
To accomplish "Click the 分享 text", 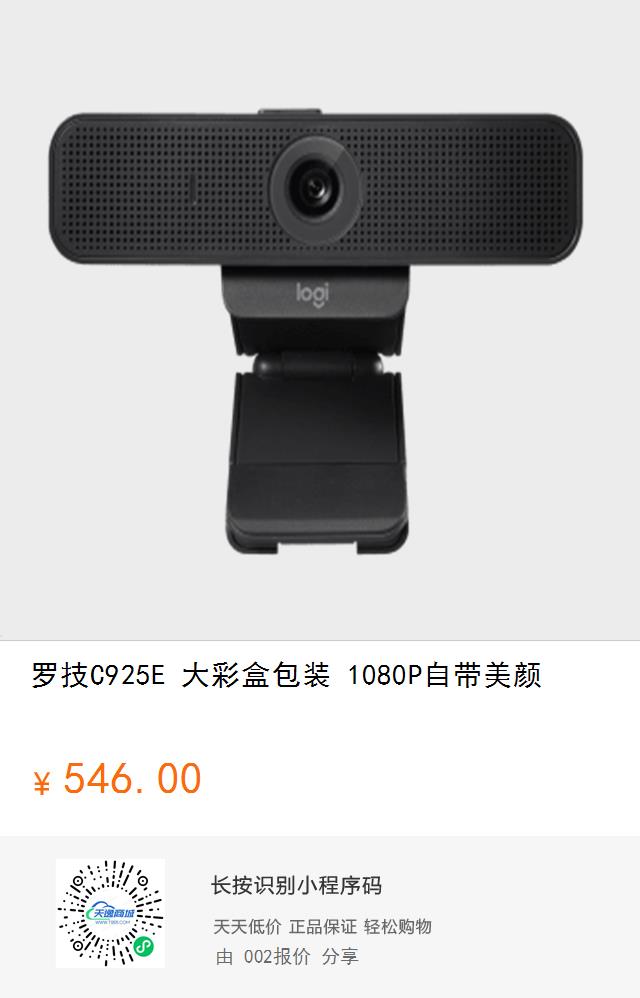I will click(x=340, y=956).
